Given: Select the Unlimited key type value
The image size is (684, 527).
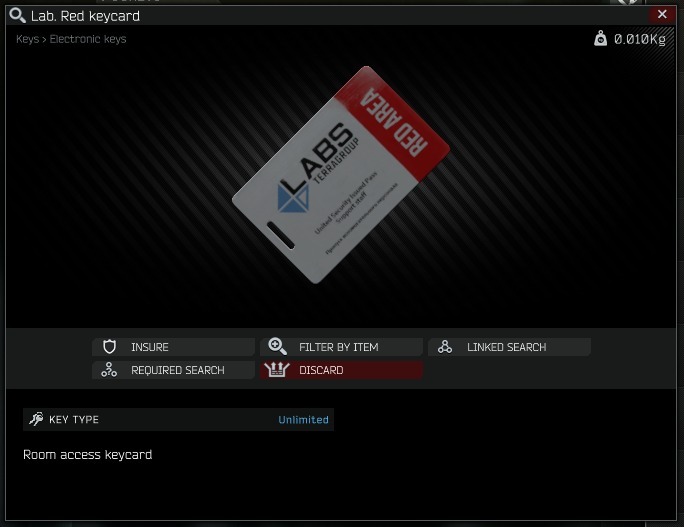Looking at the screenshot, I should click(303, 420).
